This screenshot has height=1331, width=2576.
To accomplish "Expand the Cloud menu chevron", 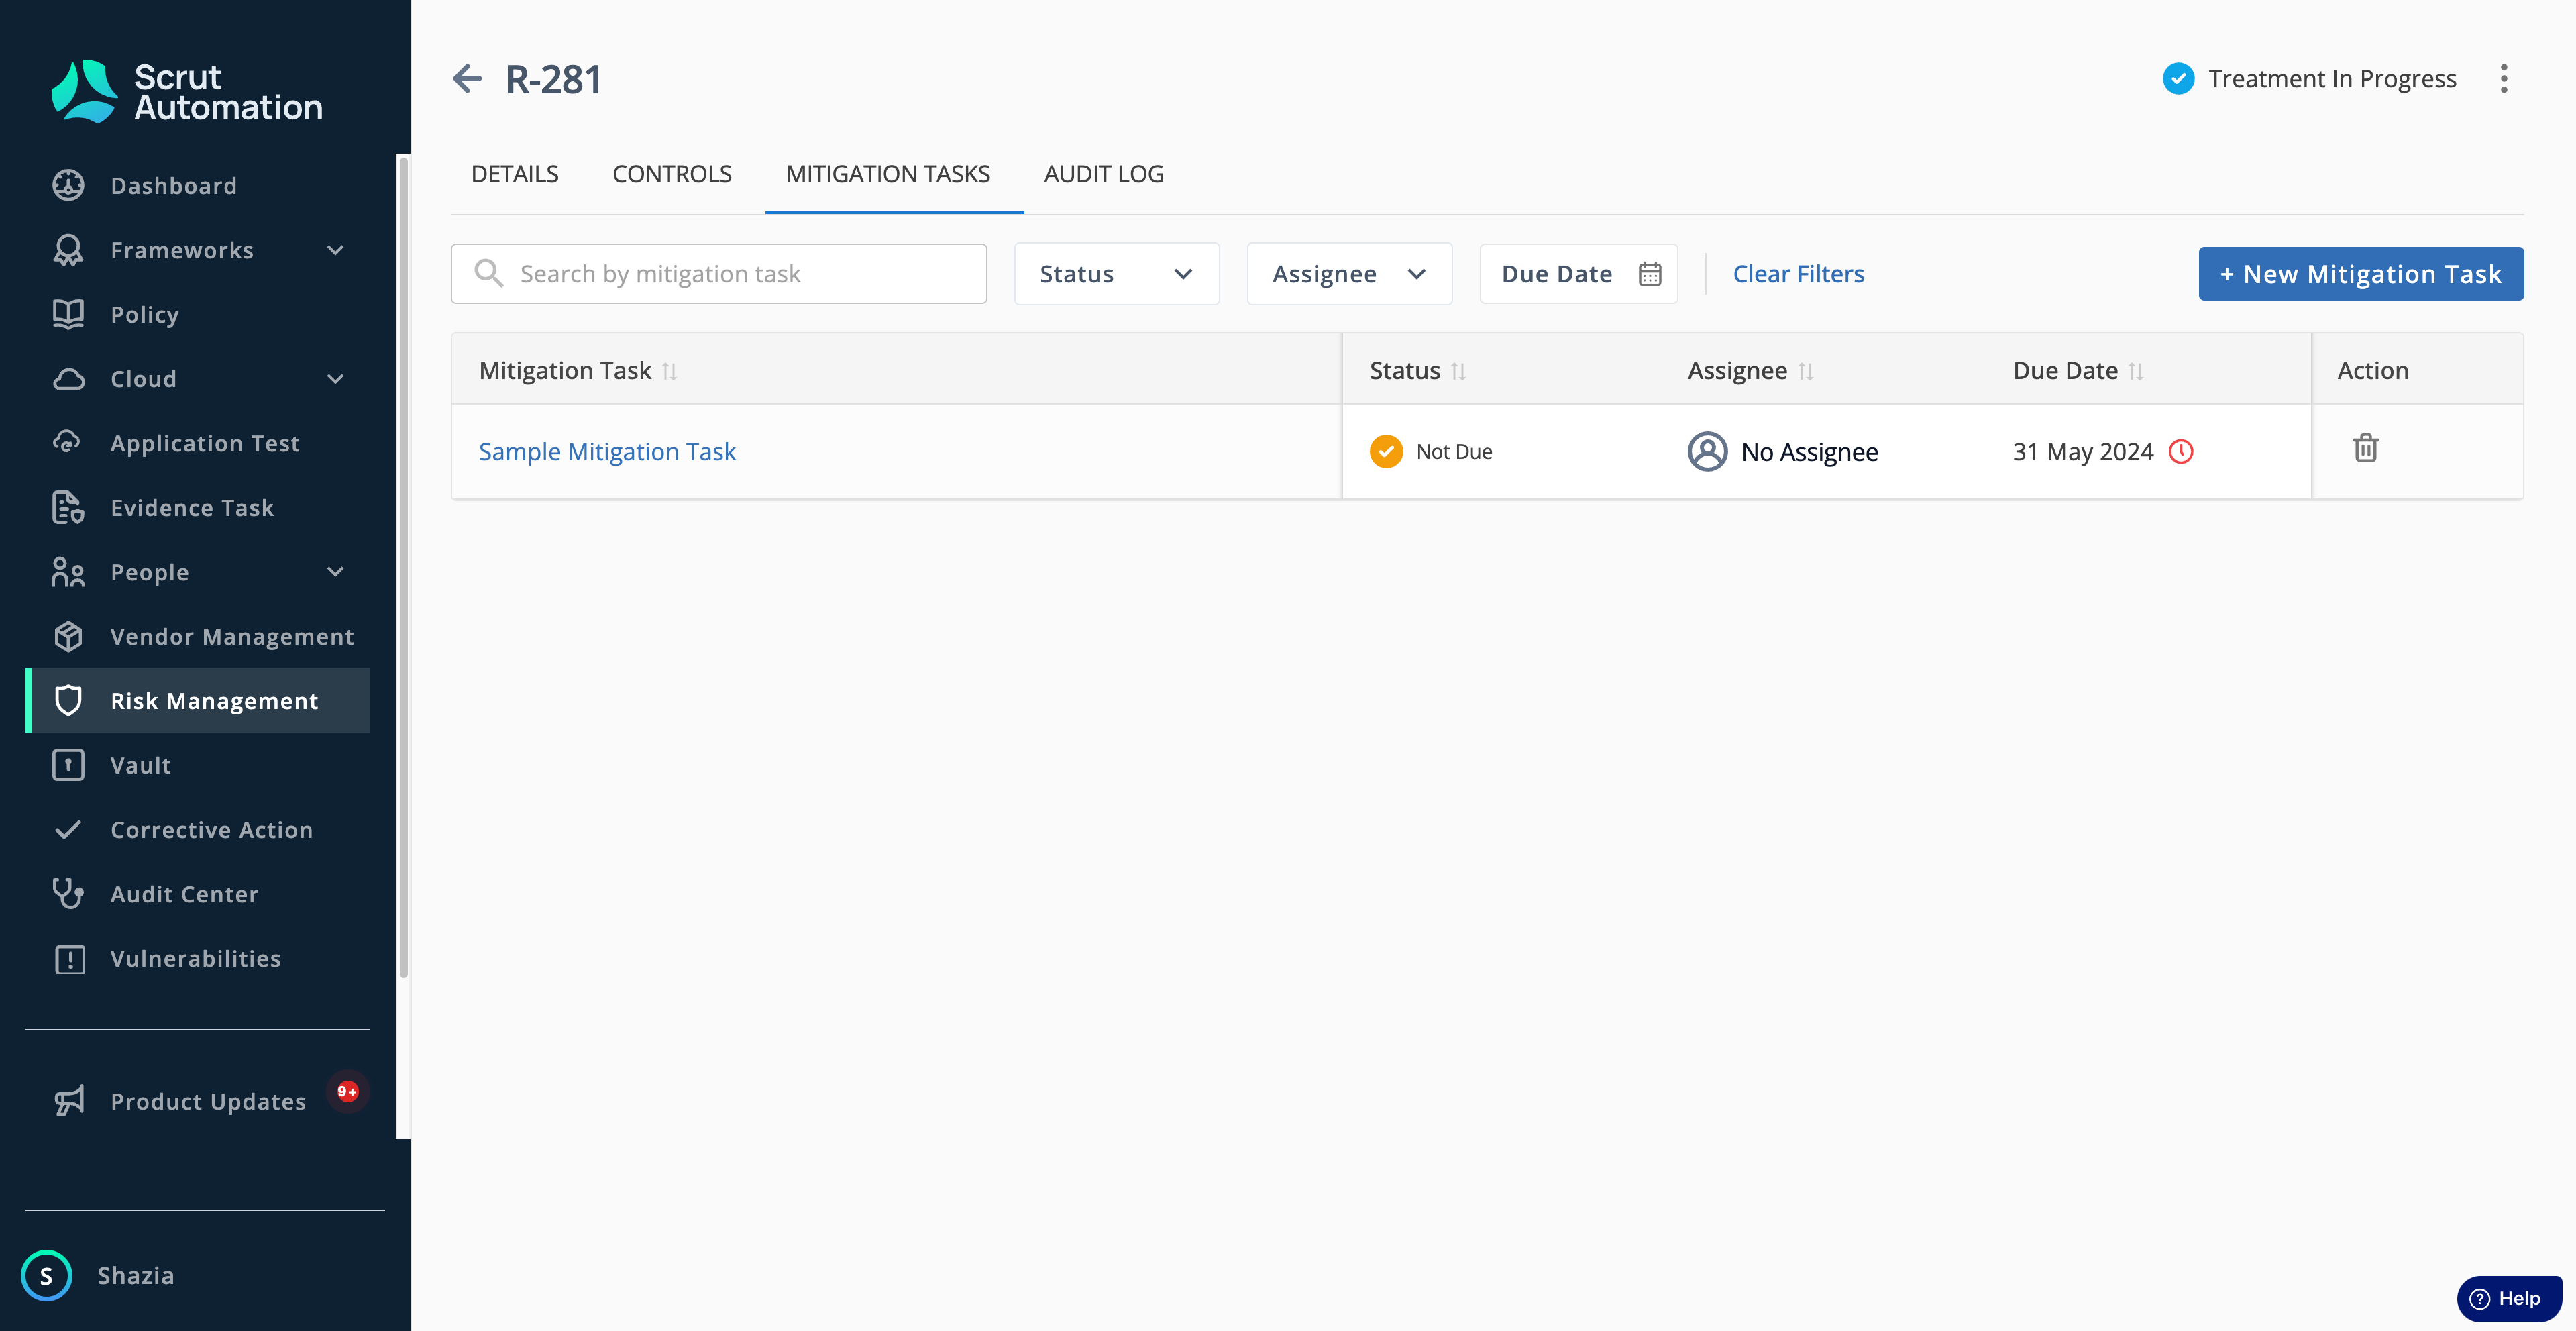I will 336,379.
